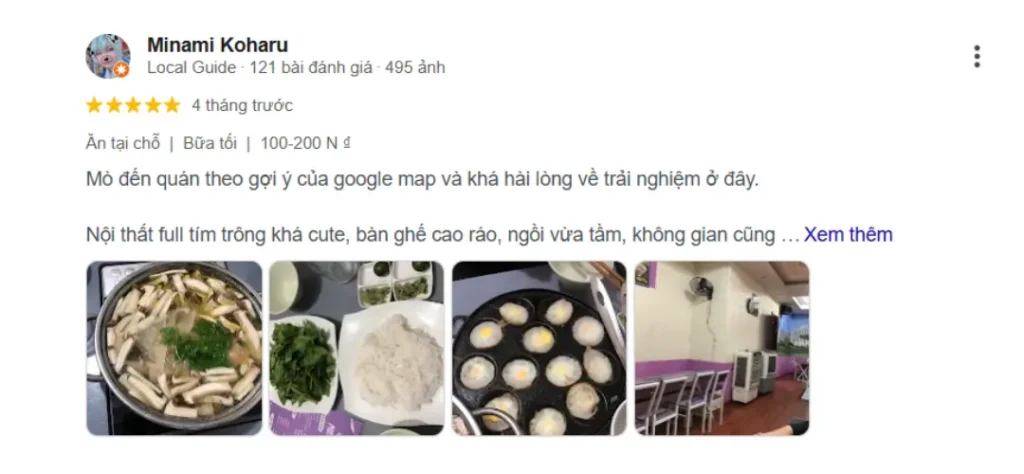
Task: Expand the review with Xem thêm
Action: (x=848, y=234)
